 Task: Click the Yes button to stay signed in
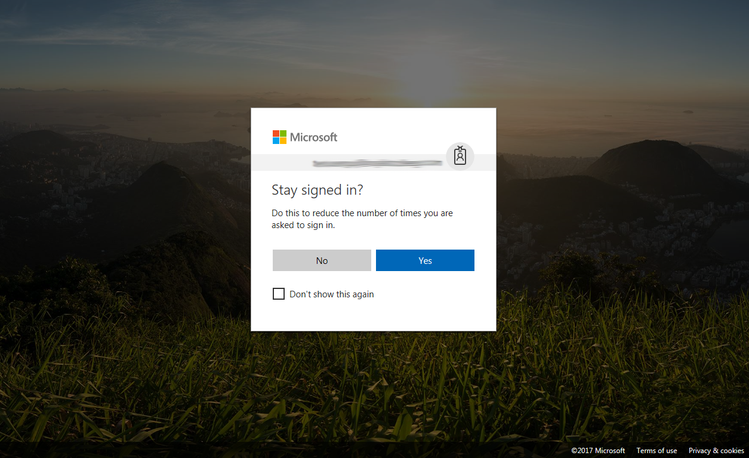(x=425, y=260)
